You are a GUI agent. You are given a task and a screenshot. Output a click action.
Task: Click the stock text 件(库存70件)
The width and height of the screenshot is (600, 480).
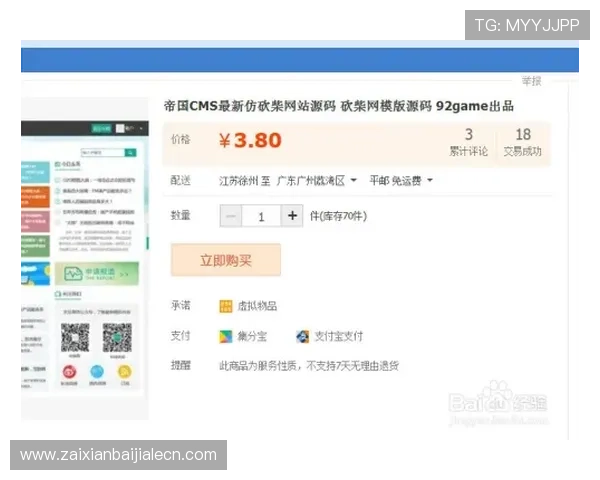click(x=338, y=216)
